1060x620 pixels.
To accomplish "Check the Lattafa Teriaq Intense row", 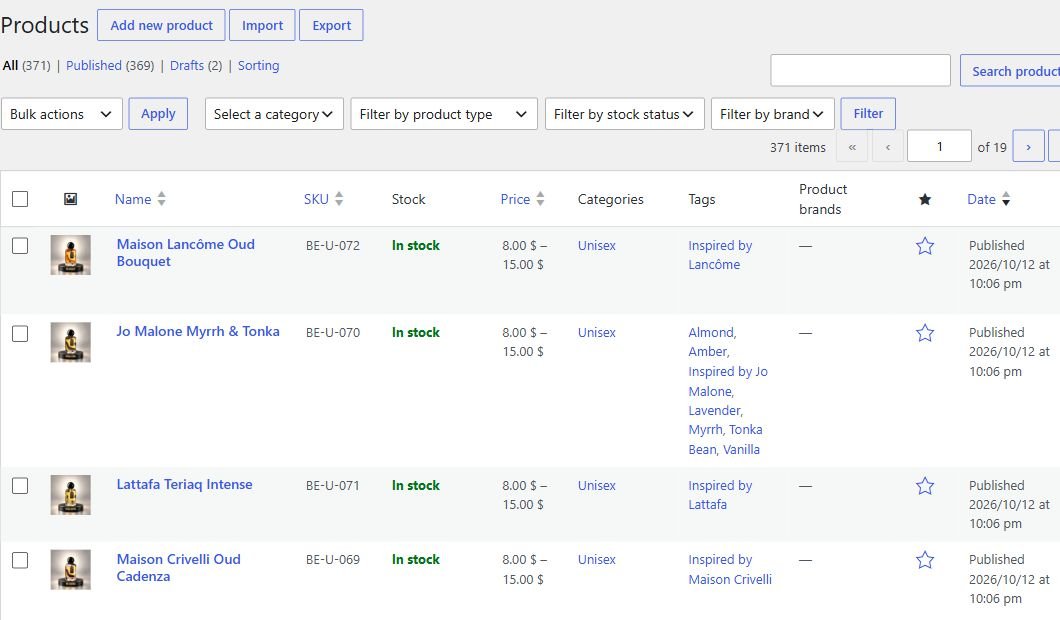I will coord(20,485).
